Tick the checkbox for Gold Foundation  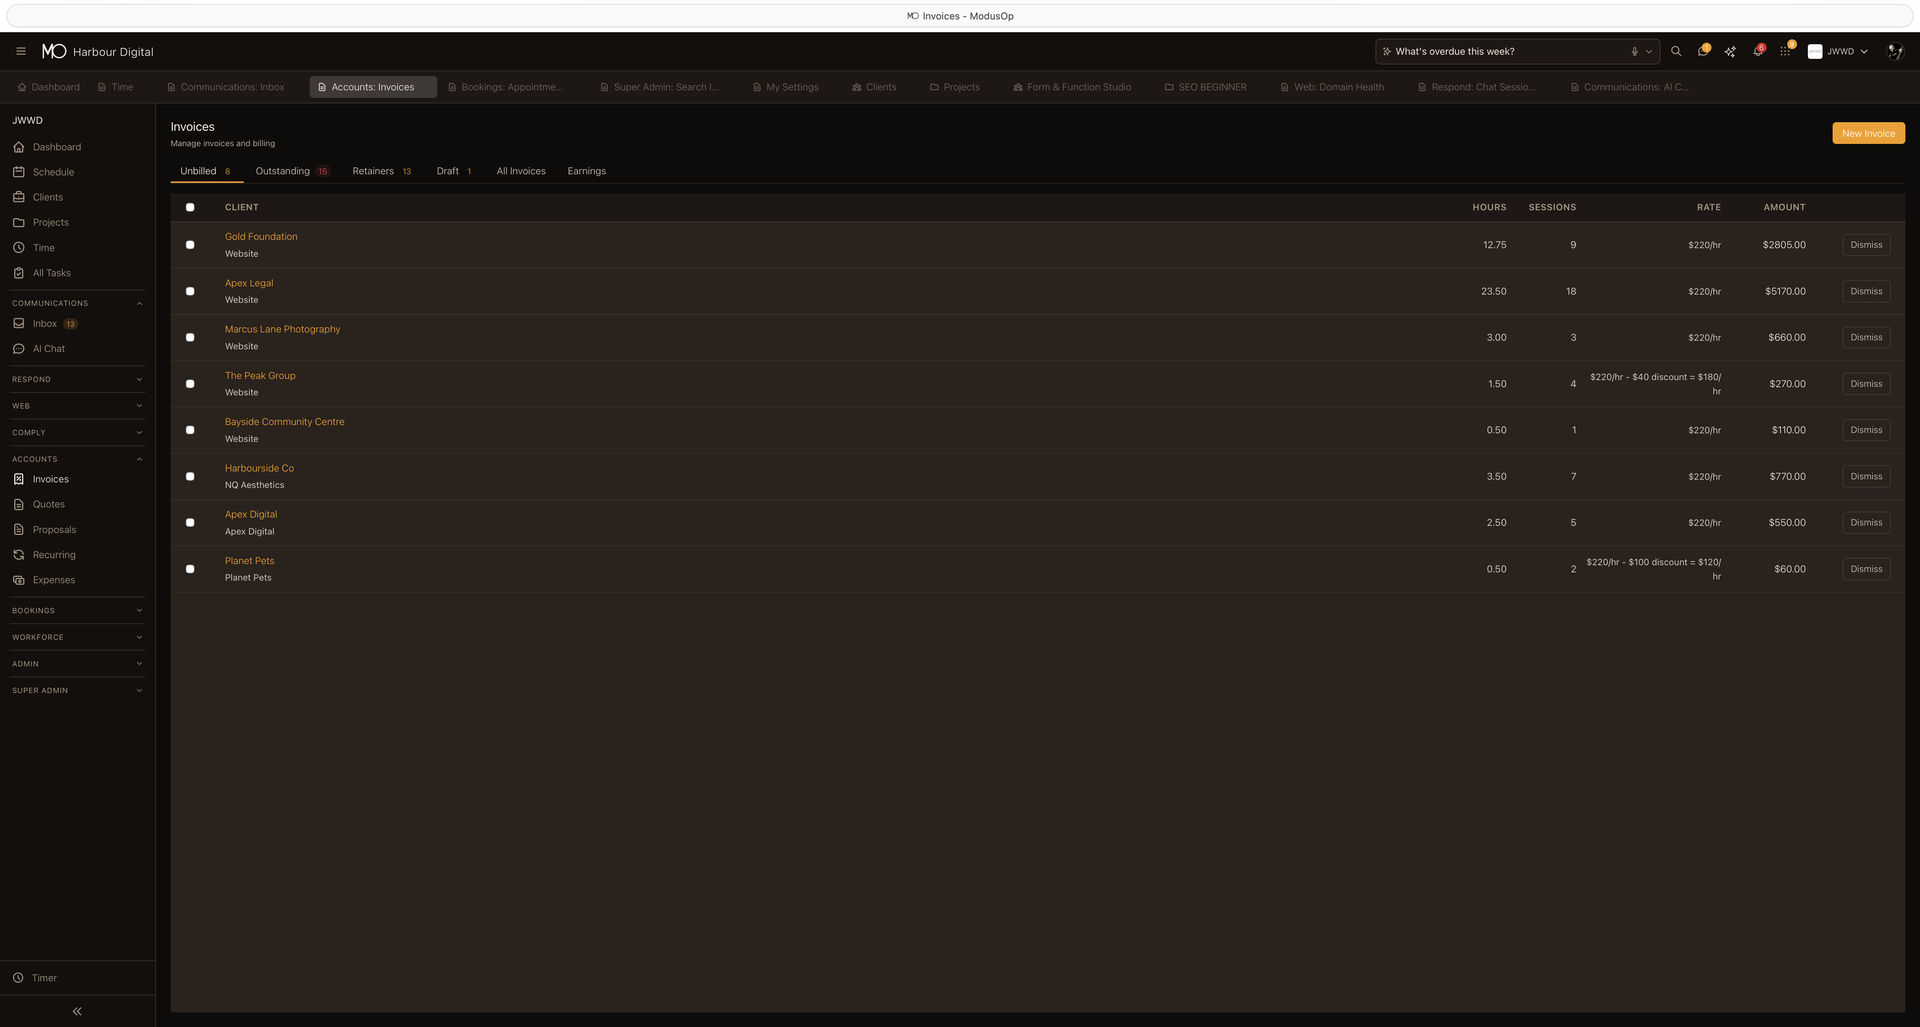click(190, 245)
